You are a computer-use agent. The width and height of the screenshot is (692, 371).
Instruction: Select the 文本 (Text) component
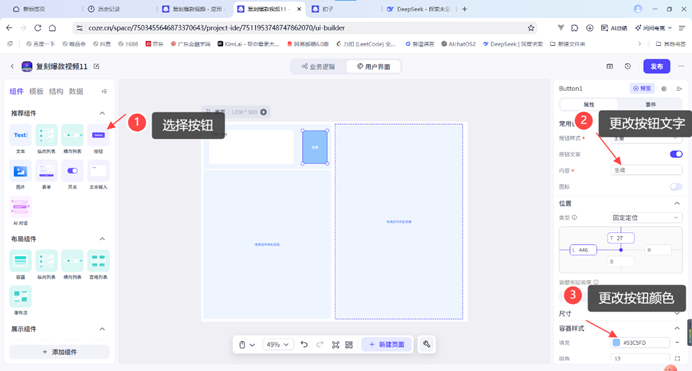(x=20, y=135)
